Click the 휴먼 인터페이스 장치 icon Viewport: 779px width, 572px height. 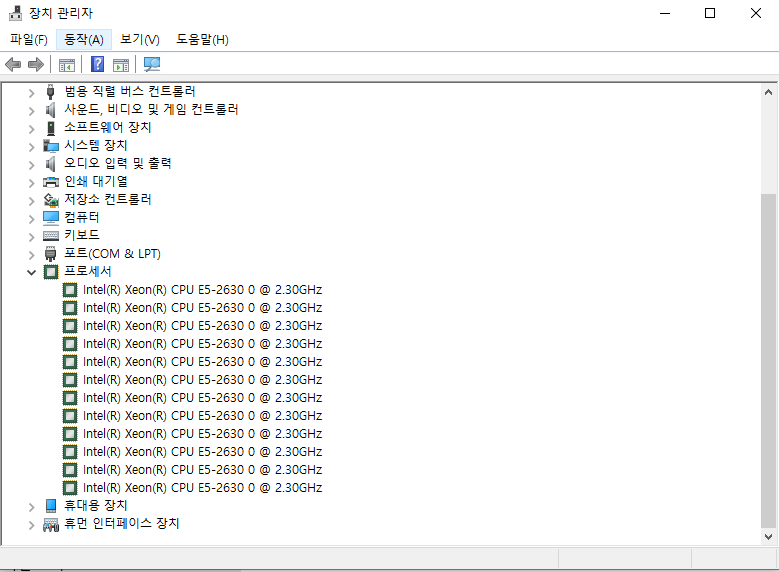point(51,524)
